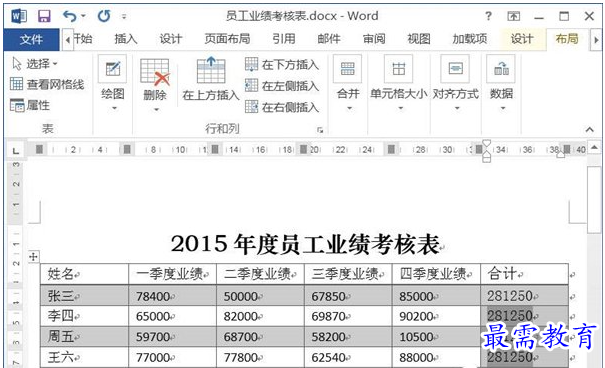Screen dimensions: 605x368
Task: Click the title 2015年度员工业绩考核表
Action: pyautogui.click(x=305, y=245)
